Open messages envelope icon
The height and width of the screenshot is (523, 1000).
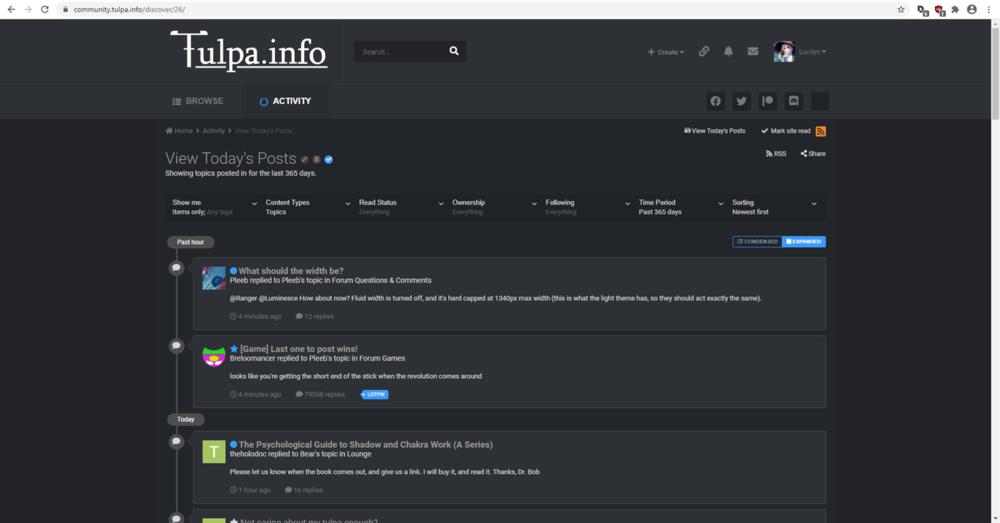(x=753, y=51)
